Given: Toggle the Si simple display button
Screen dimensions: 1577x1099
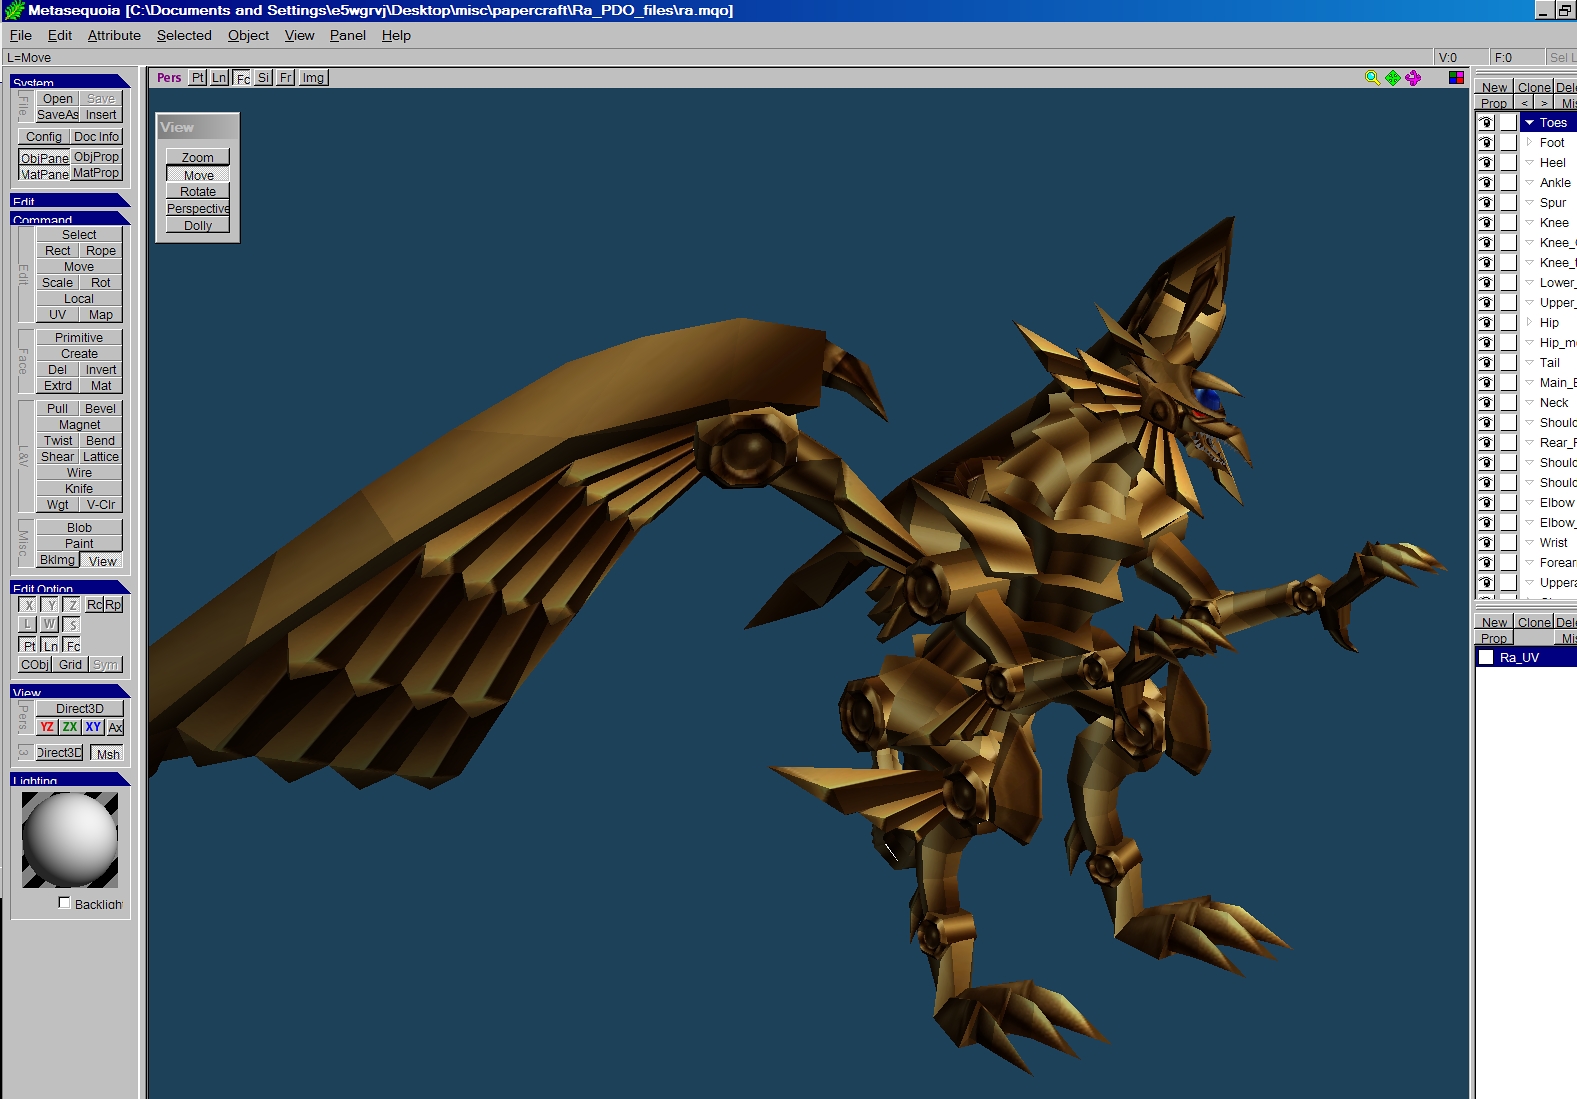Looking at the screenshot, I should pyautogui.click(x=264, y=77).
